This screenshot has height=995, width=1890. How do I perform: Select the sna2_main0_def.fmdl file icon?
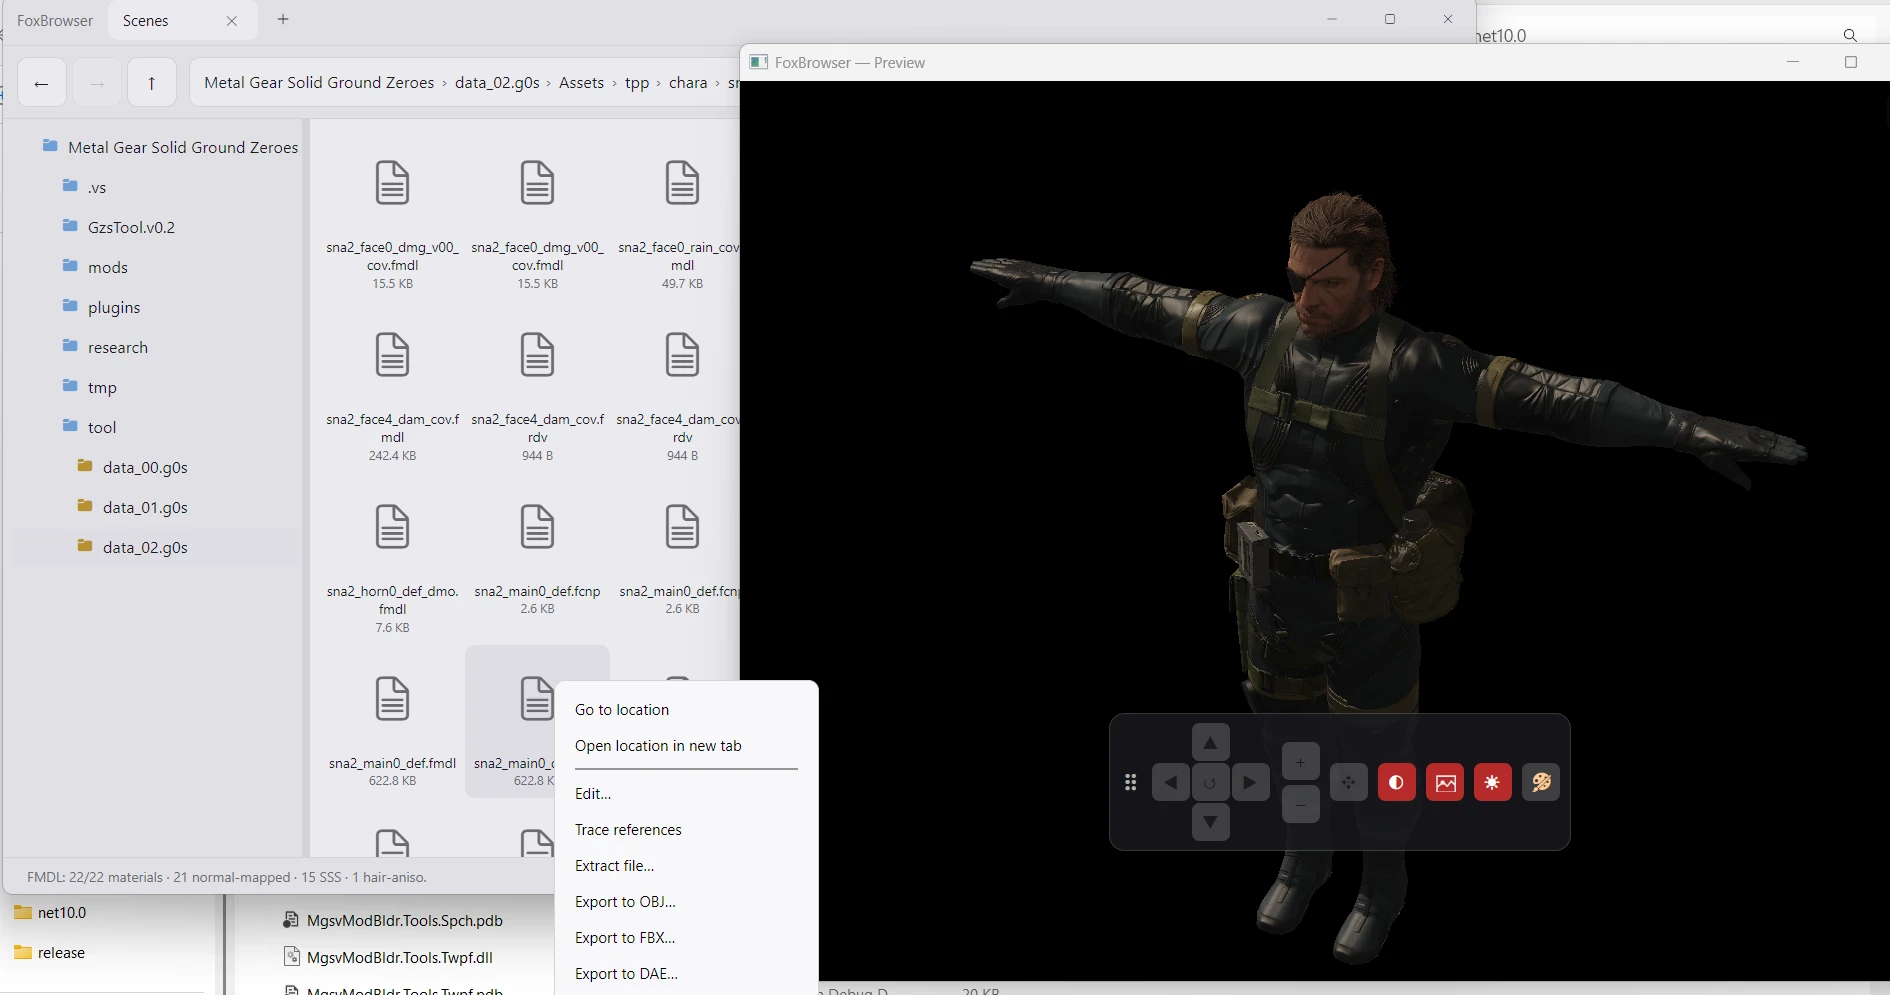(x=392, y=699)
